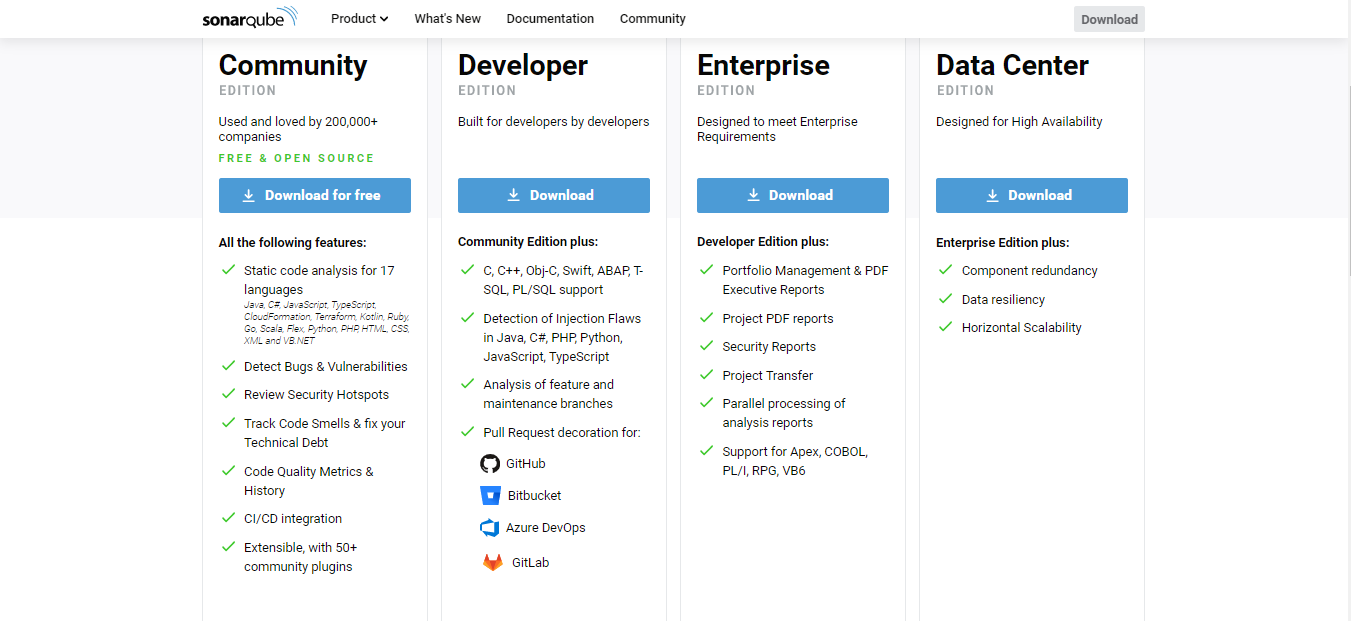The image size is (1351, 621).
Task: Click the Azure DevOps label text
Action: pyautogui.click(x=546, y=528)
